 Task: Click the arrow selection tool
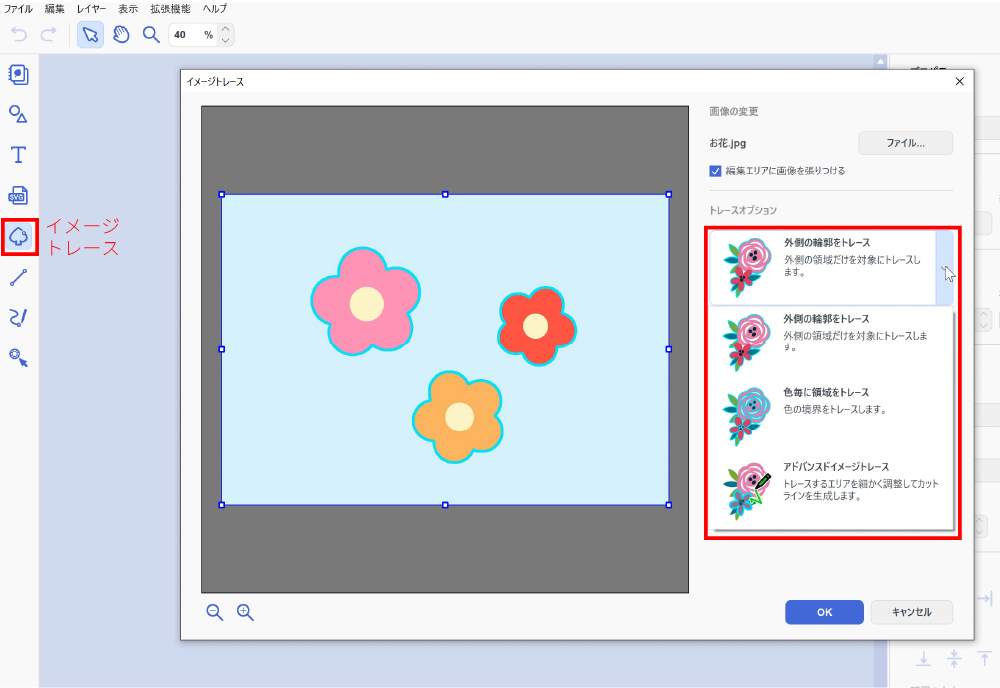90,35
